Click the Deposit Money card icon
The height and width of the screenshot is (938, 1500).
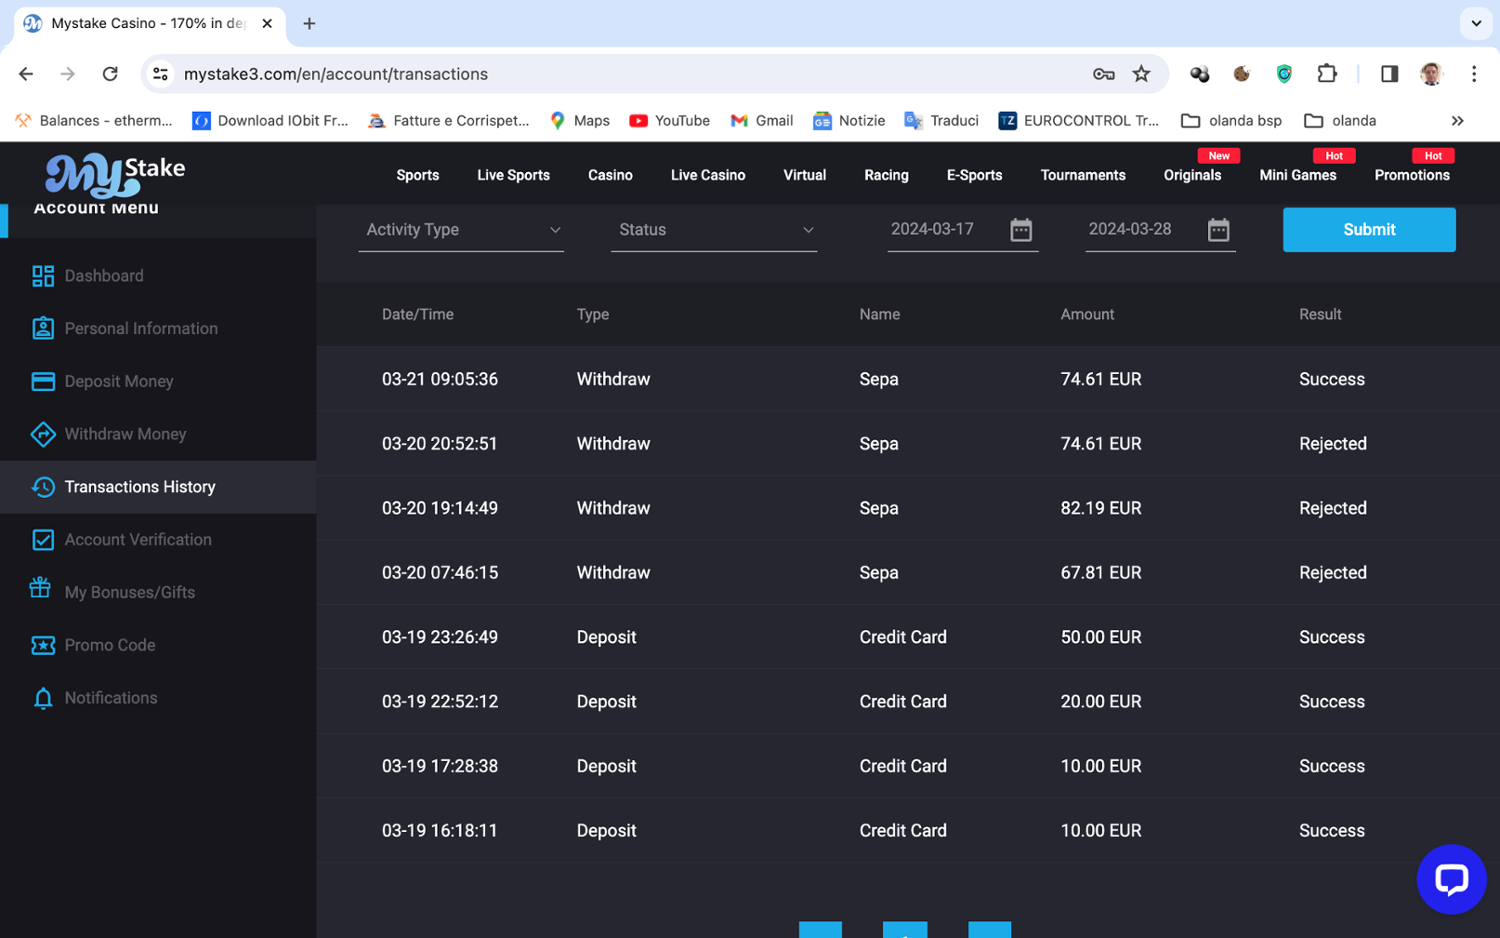click(43, 381)
